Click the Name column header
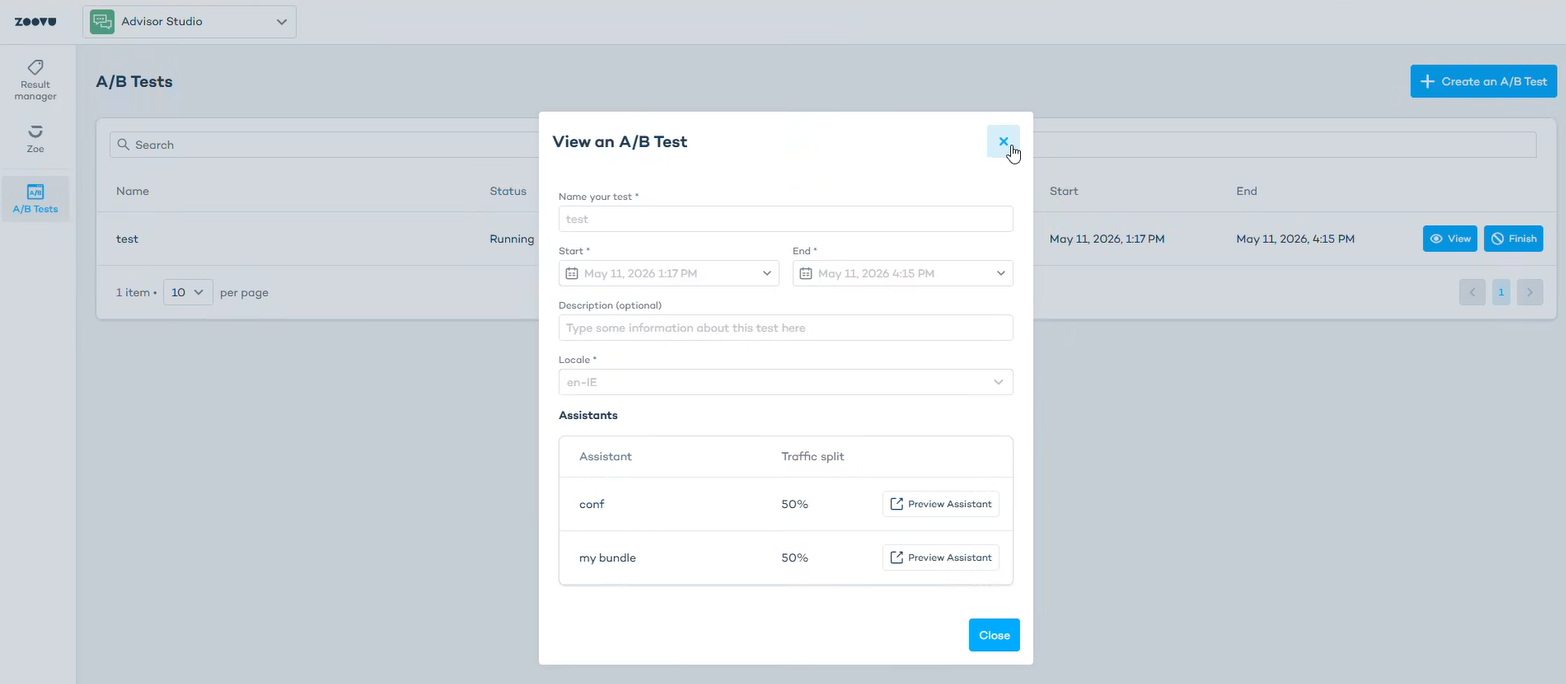 coord(132,191)
